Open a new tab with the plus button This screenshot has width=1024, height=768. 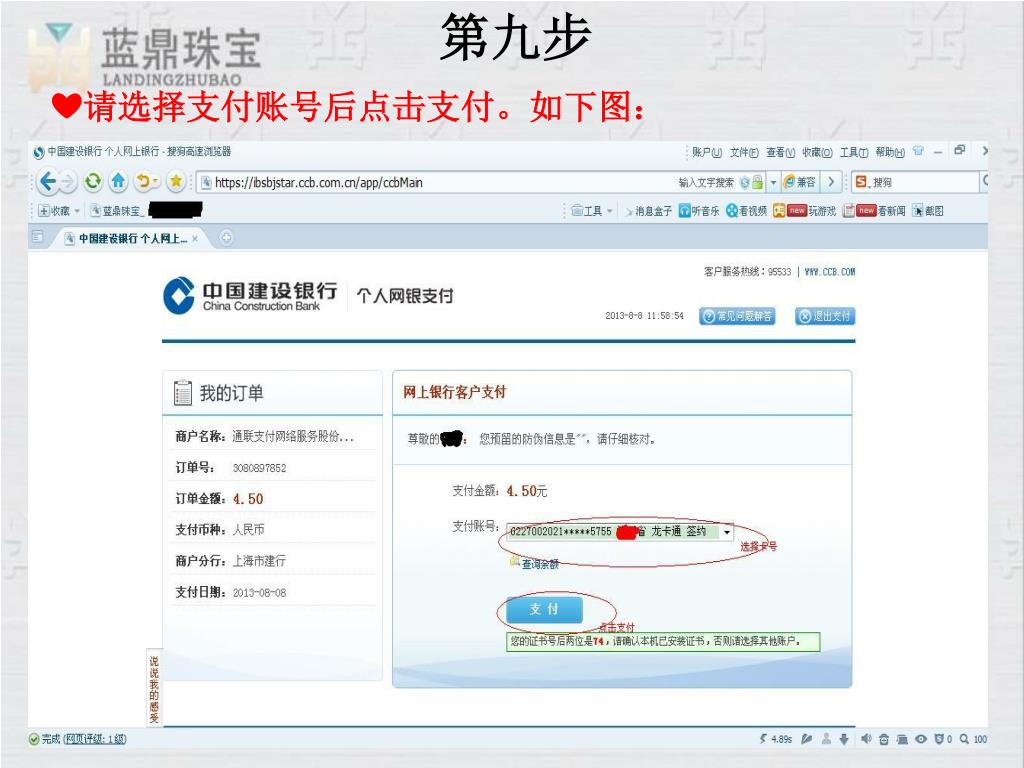point(226,238)
